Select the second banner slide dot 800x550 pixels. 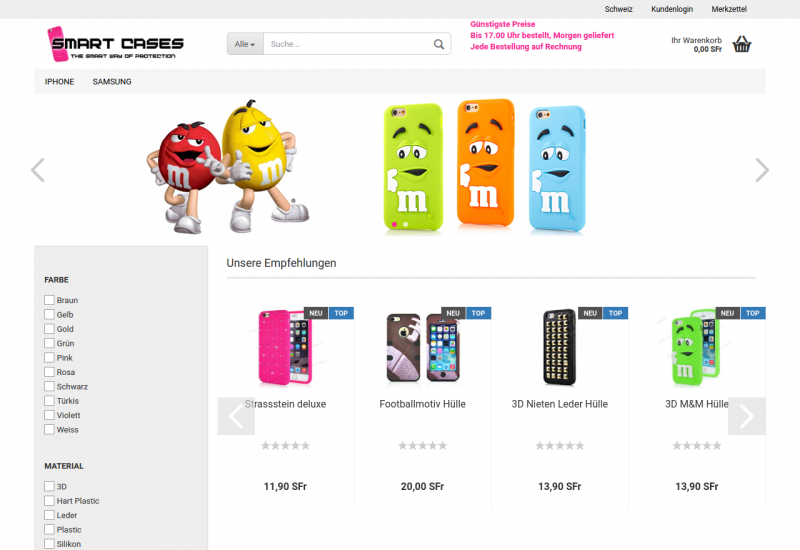406,224
